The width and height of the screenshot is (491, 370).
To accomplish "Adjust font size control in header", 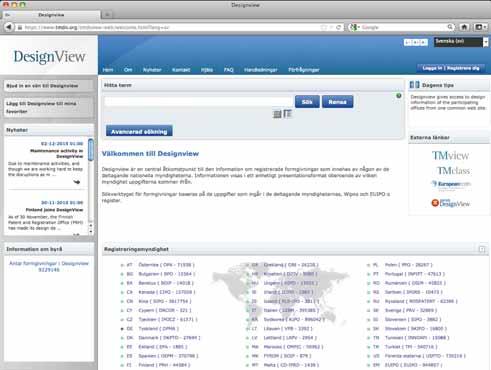I will tap(415, 42).
